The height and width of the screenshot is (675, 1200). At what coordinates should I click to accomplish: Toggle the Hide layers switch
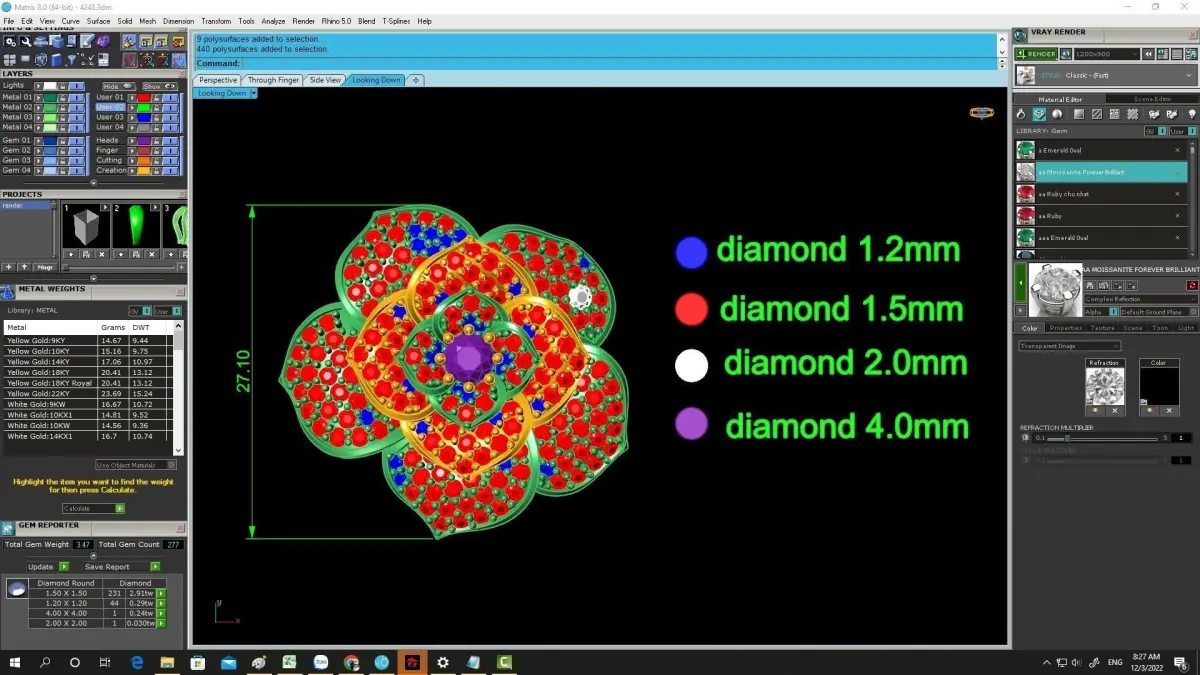[x=119, y=87]
